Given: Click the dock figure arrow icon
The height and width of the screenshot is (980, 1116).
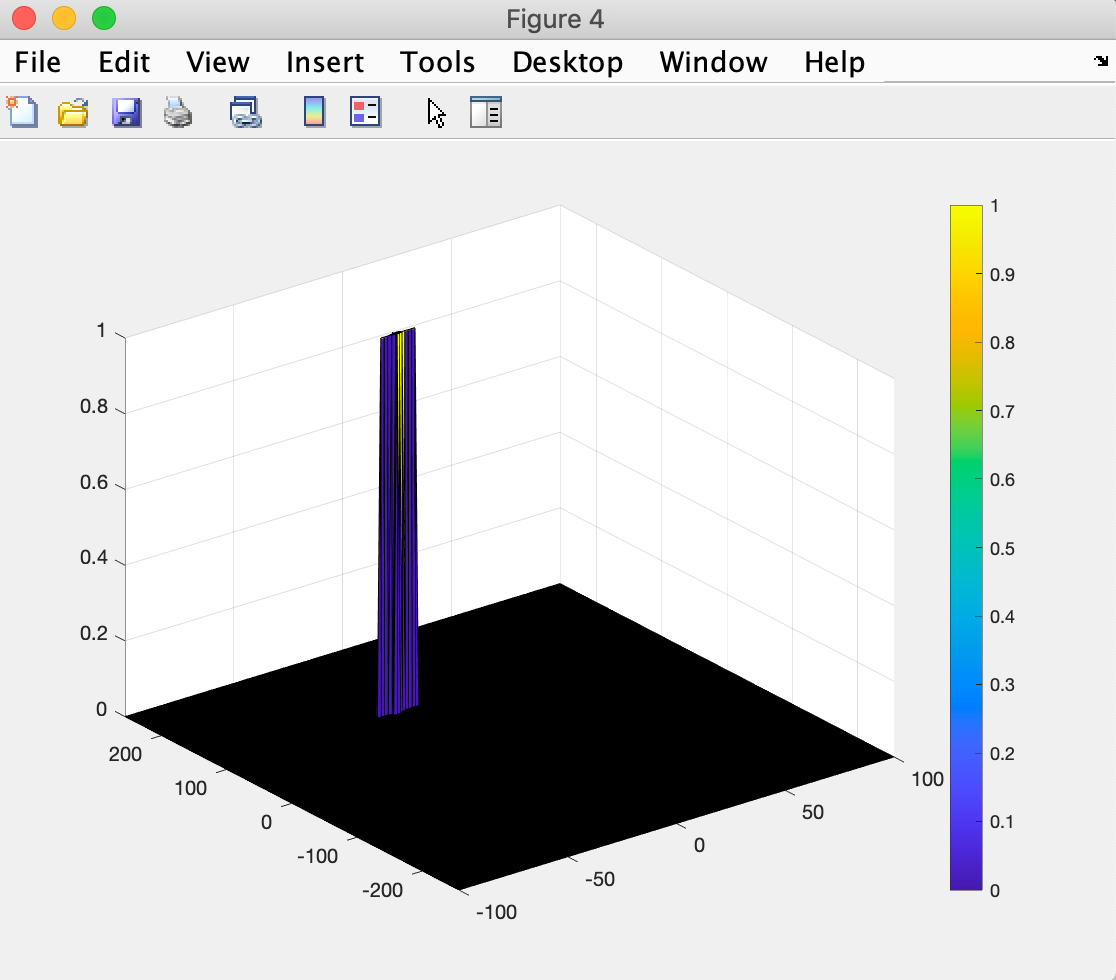Looking at the screenshot, I should [x=1101, y=61].
